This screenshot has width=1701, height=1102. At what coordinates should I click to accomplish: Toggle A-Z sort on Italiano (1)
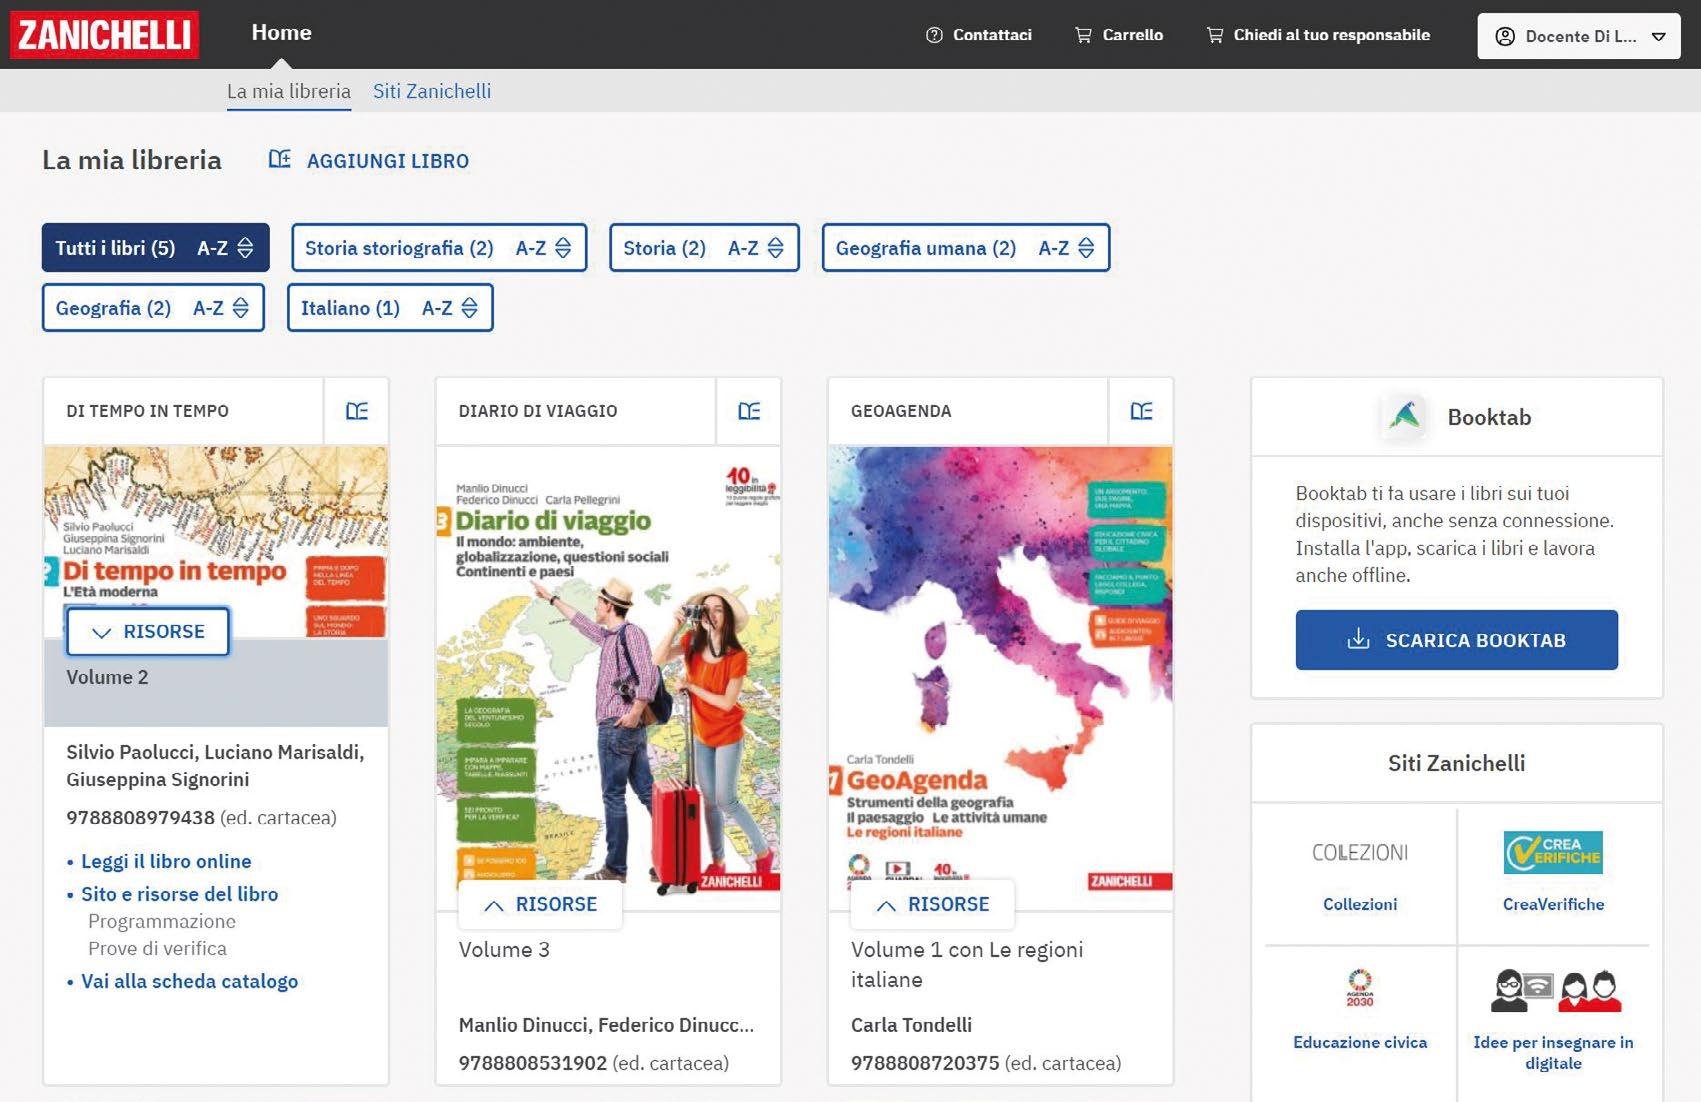click(450, 308)
